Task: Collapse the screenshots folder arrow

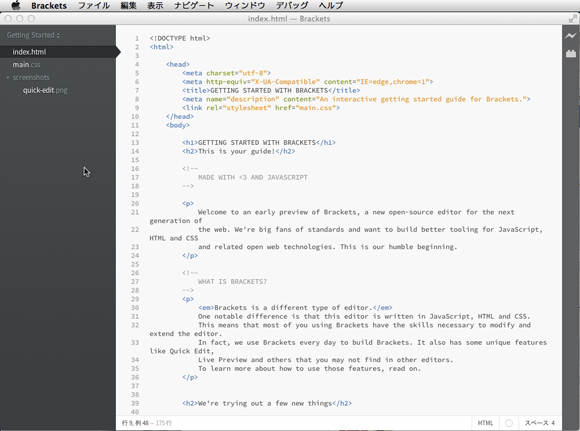Action: point(8,78)
